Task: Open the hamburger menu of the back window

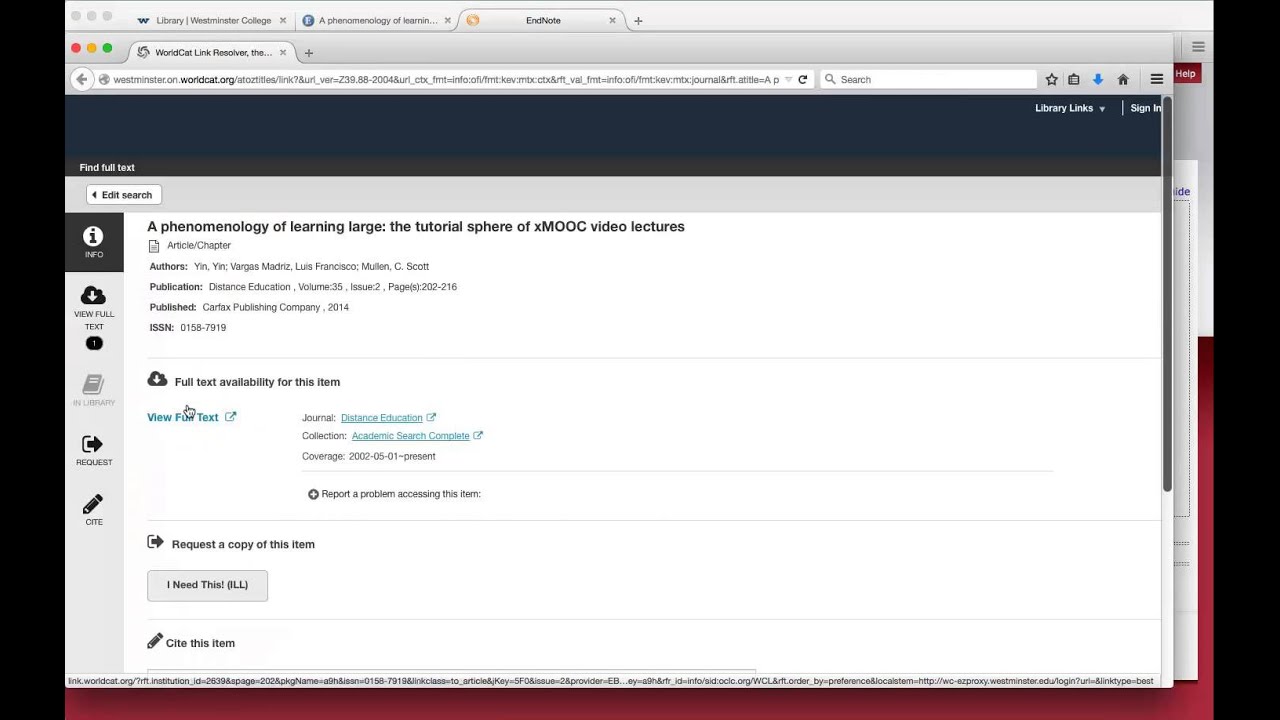Action: (x=1198, y=46)
